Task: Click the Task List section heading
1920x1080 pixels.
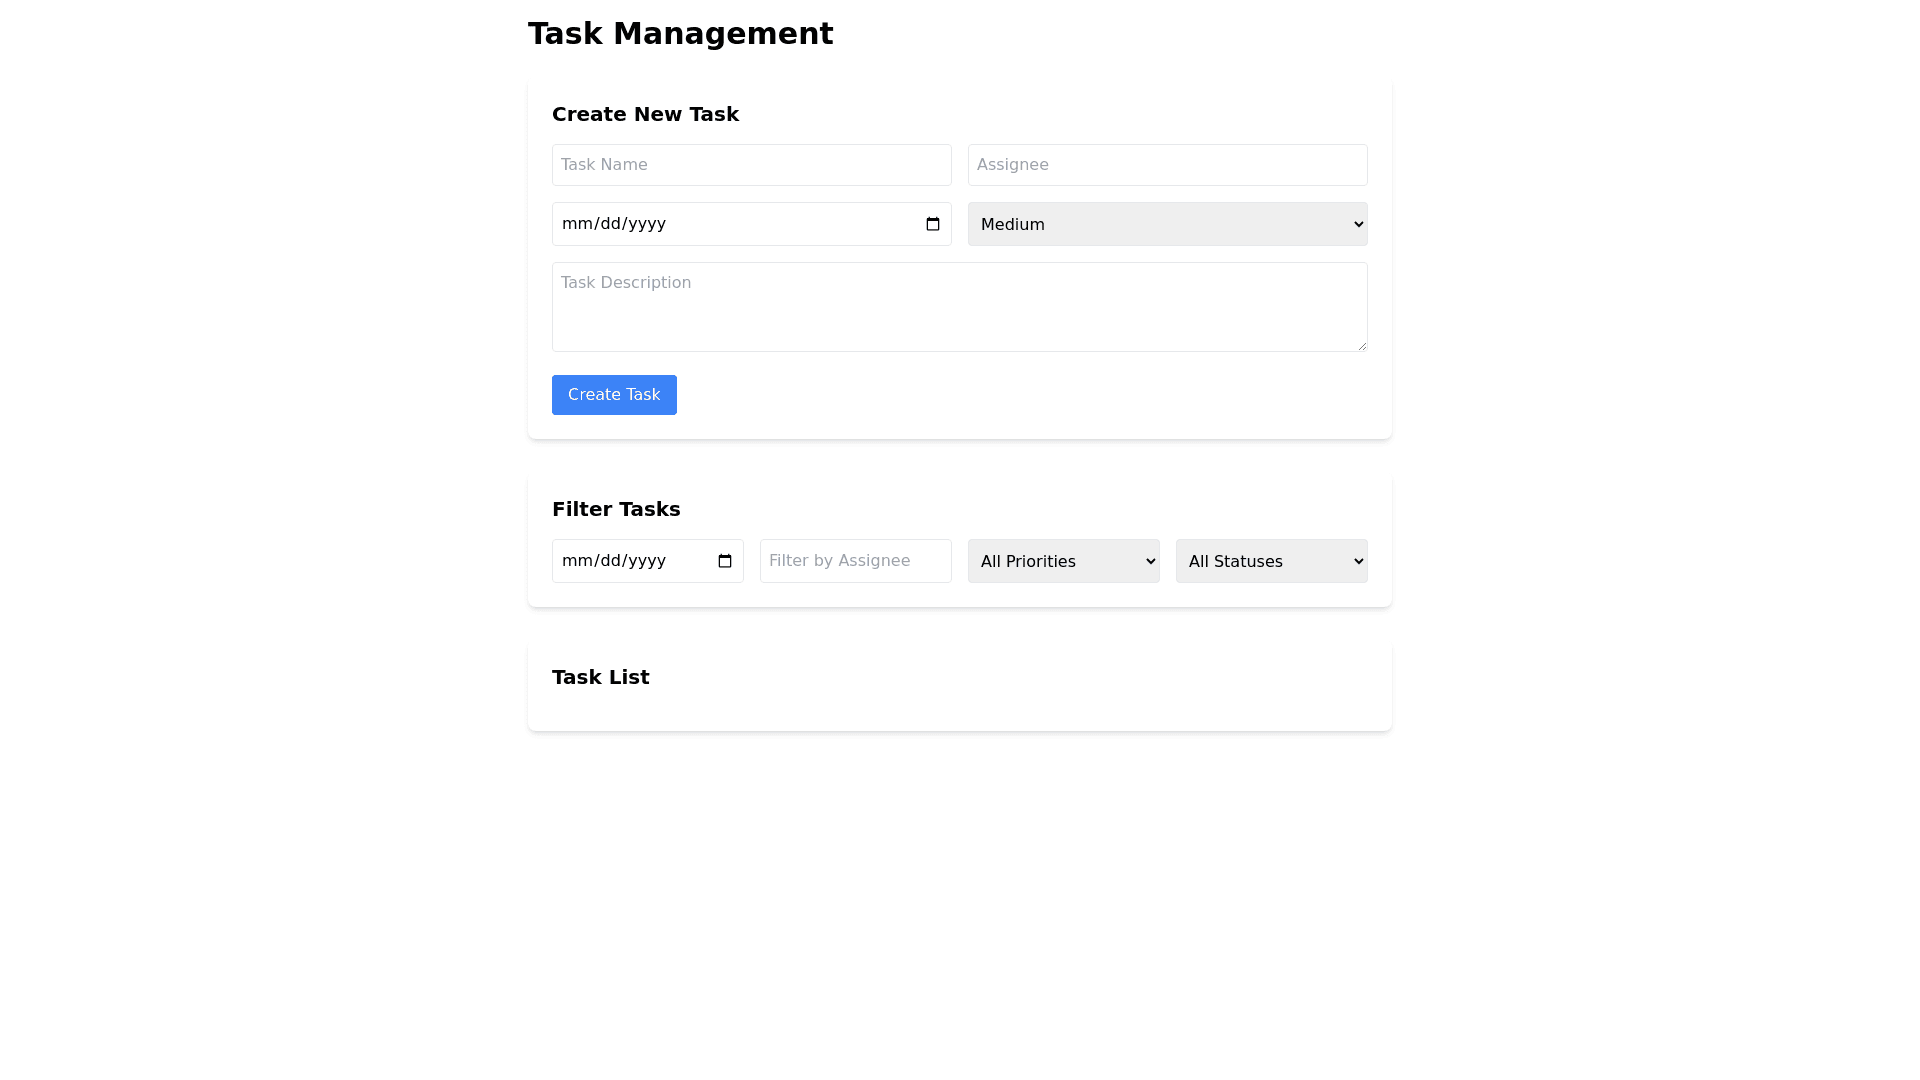Action: pyautogui.click(x=600, y=677)
